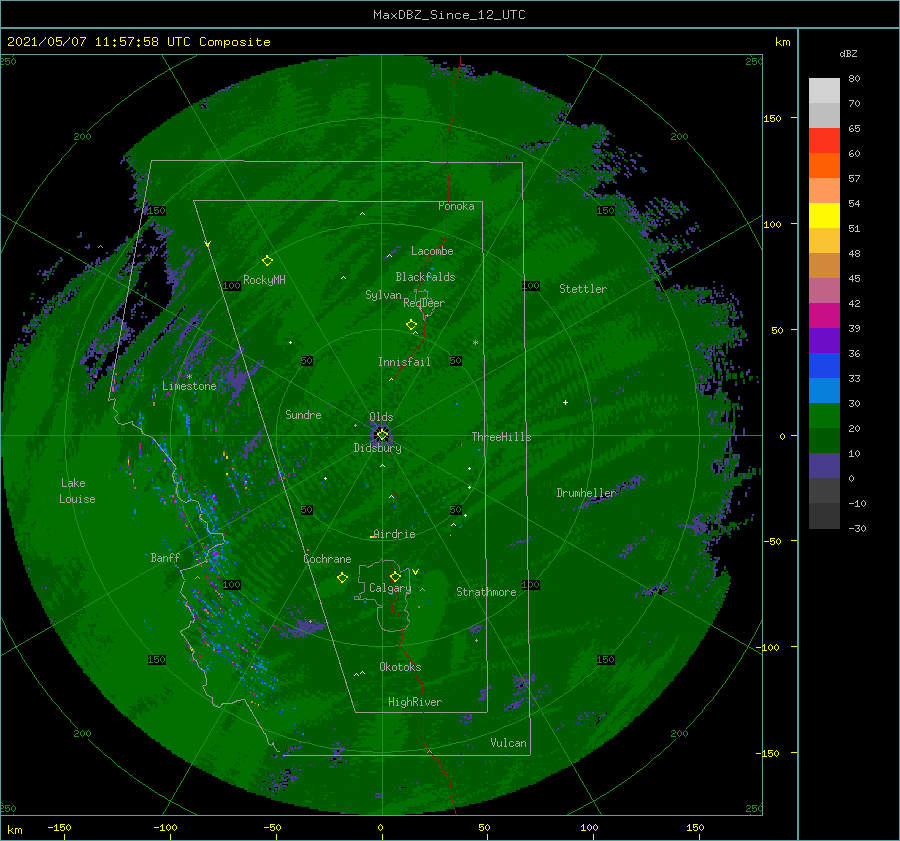900x841 pixels.
Task: Select the magenta swatch in the dBZ legend
Action: pyautogui.click(x=824, y=315)
